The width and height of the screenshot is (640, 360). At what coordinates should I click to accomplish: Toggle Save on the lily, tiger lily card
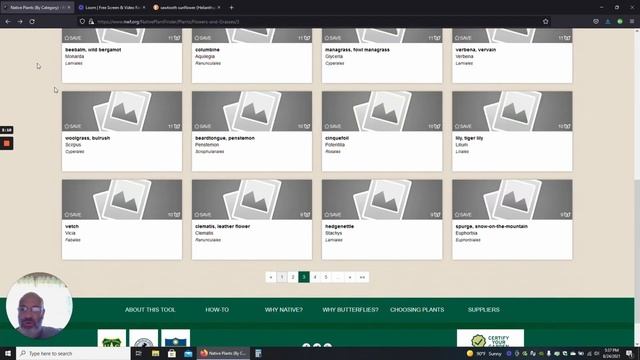point(463,126)
